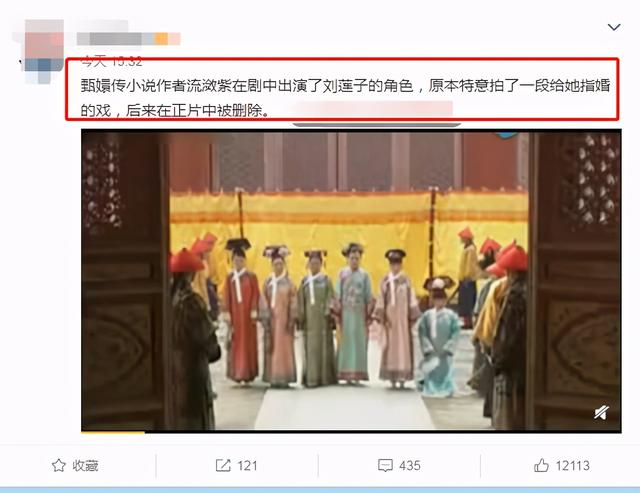Unmute the video using the speaker icon

click(x=601, y=413)
